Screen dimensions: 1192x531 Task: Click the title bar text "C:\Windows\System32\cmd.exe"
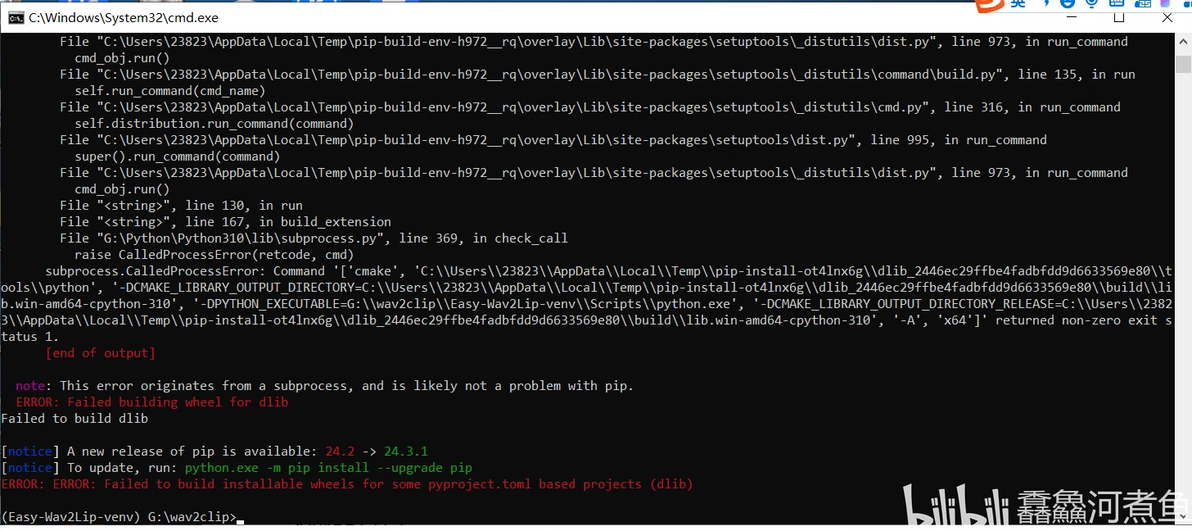[x=123, y=18]
